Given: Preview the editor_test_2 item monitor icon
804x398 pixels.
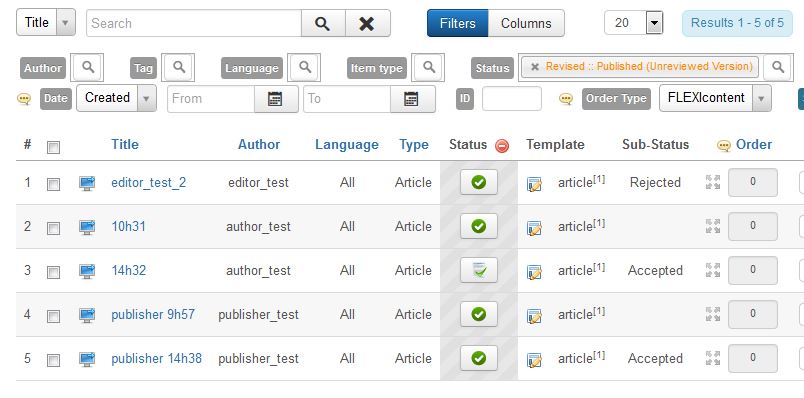Looking at the screenshot, I should tap(87, 183).
